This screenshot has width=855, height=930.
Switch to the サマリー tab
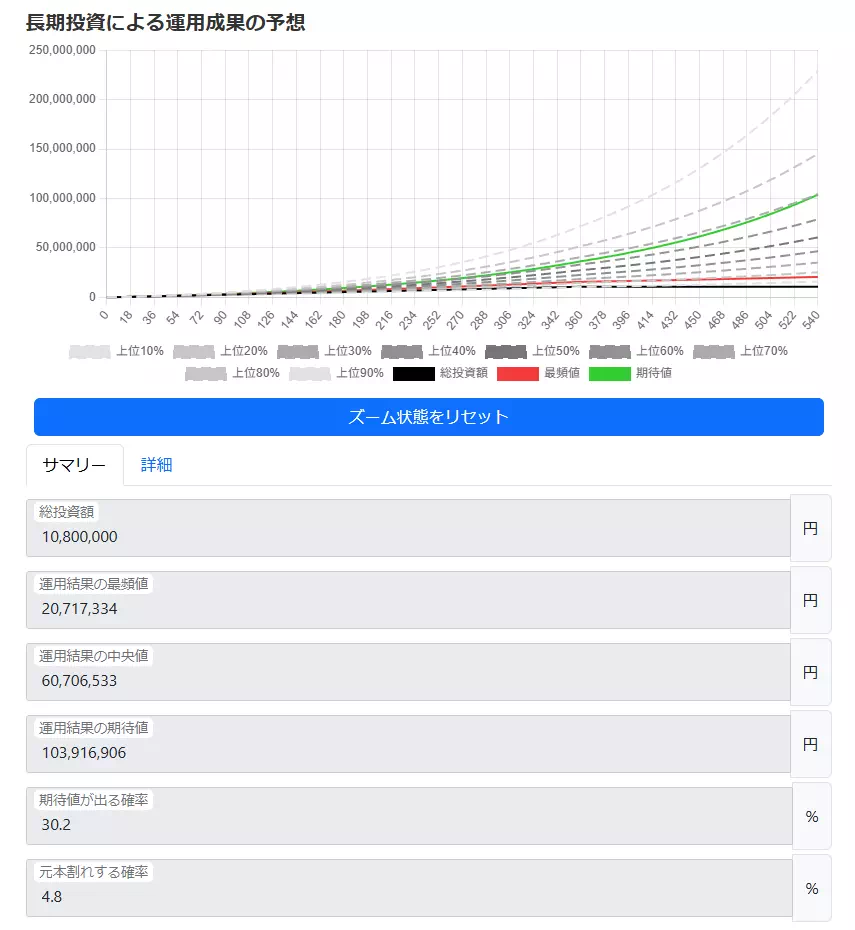coord(75,464)
